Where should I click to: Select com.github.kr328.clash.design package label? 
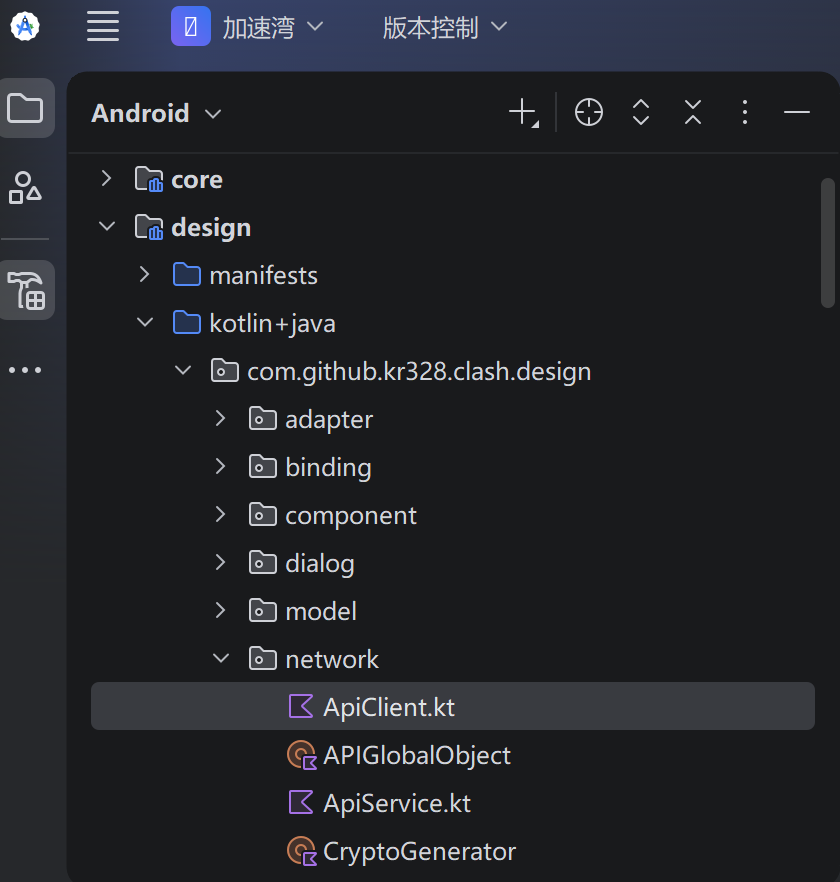[419, 372]
